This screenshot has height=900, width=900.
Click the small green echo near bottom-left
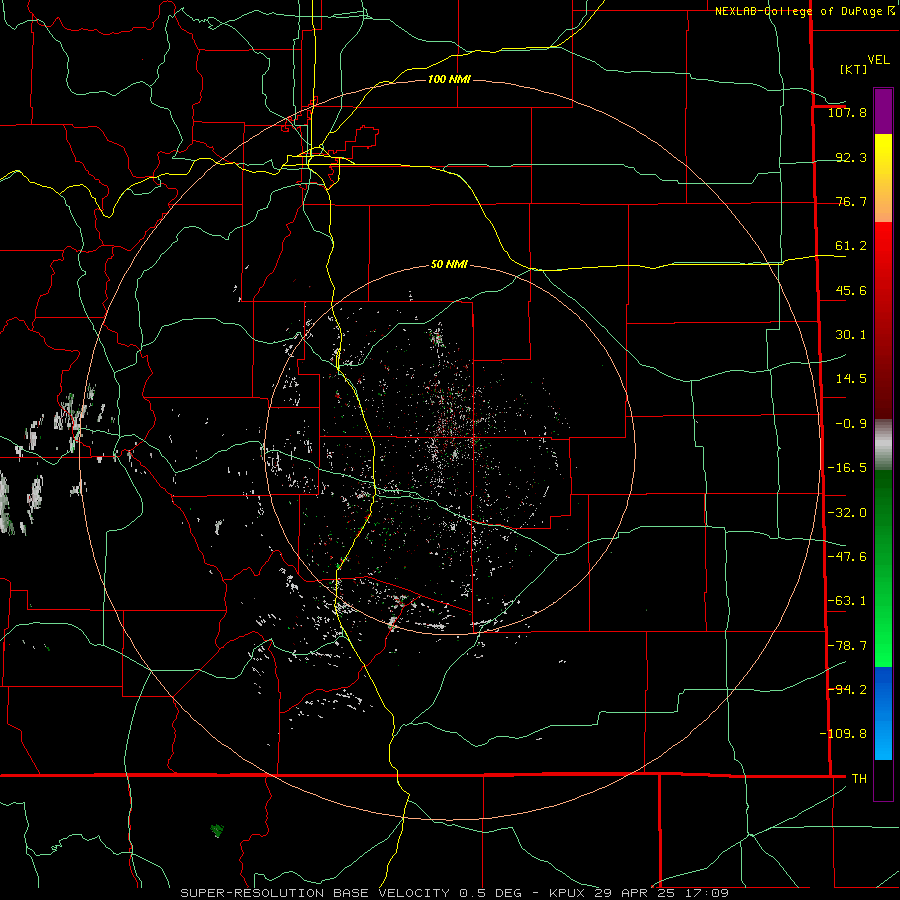(x=217, y=830)
